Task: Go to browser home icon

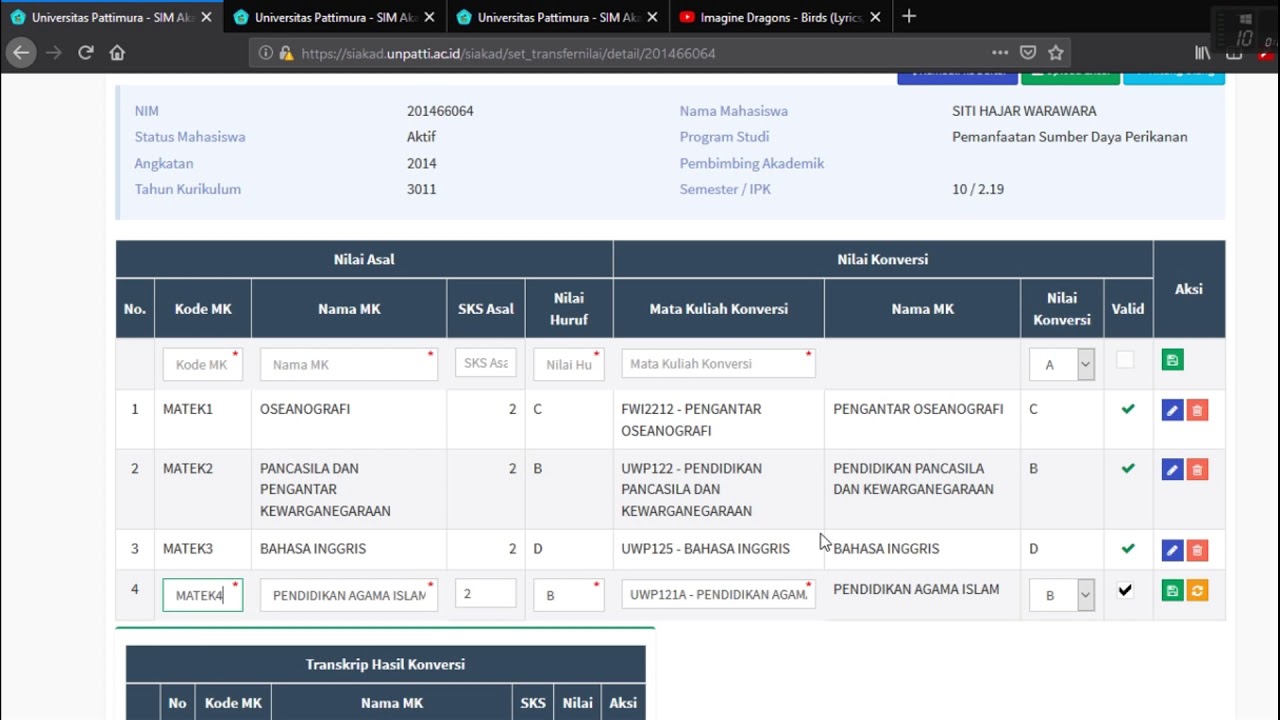Action: tap(117, 53)
